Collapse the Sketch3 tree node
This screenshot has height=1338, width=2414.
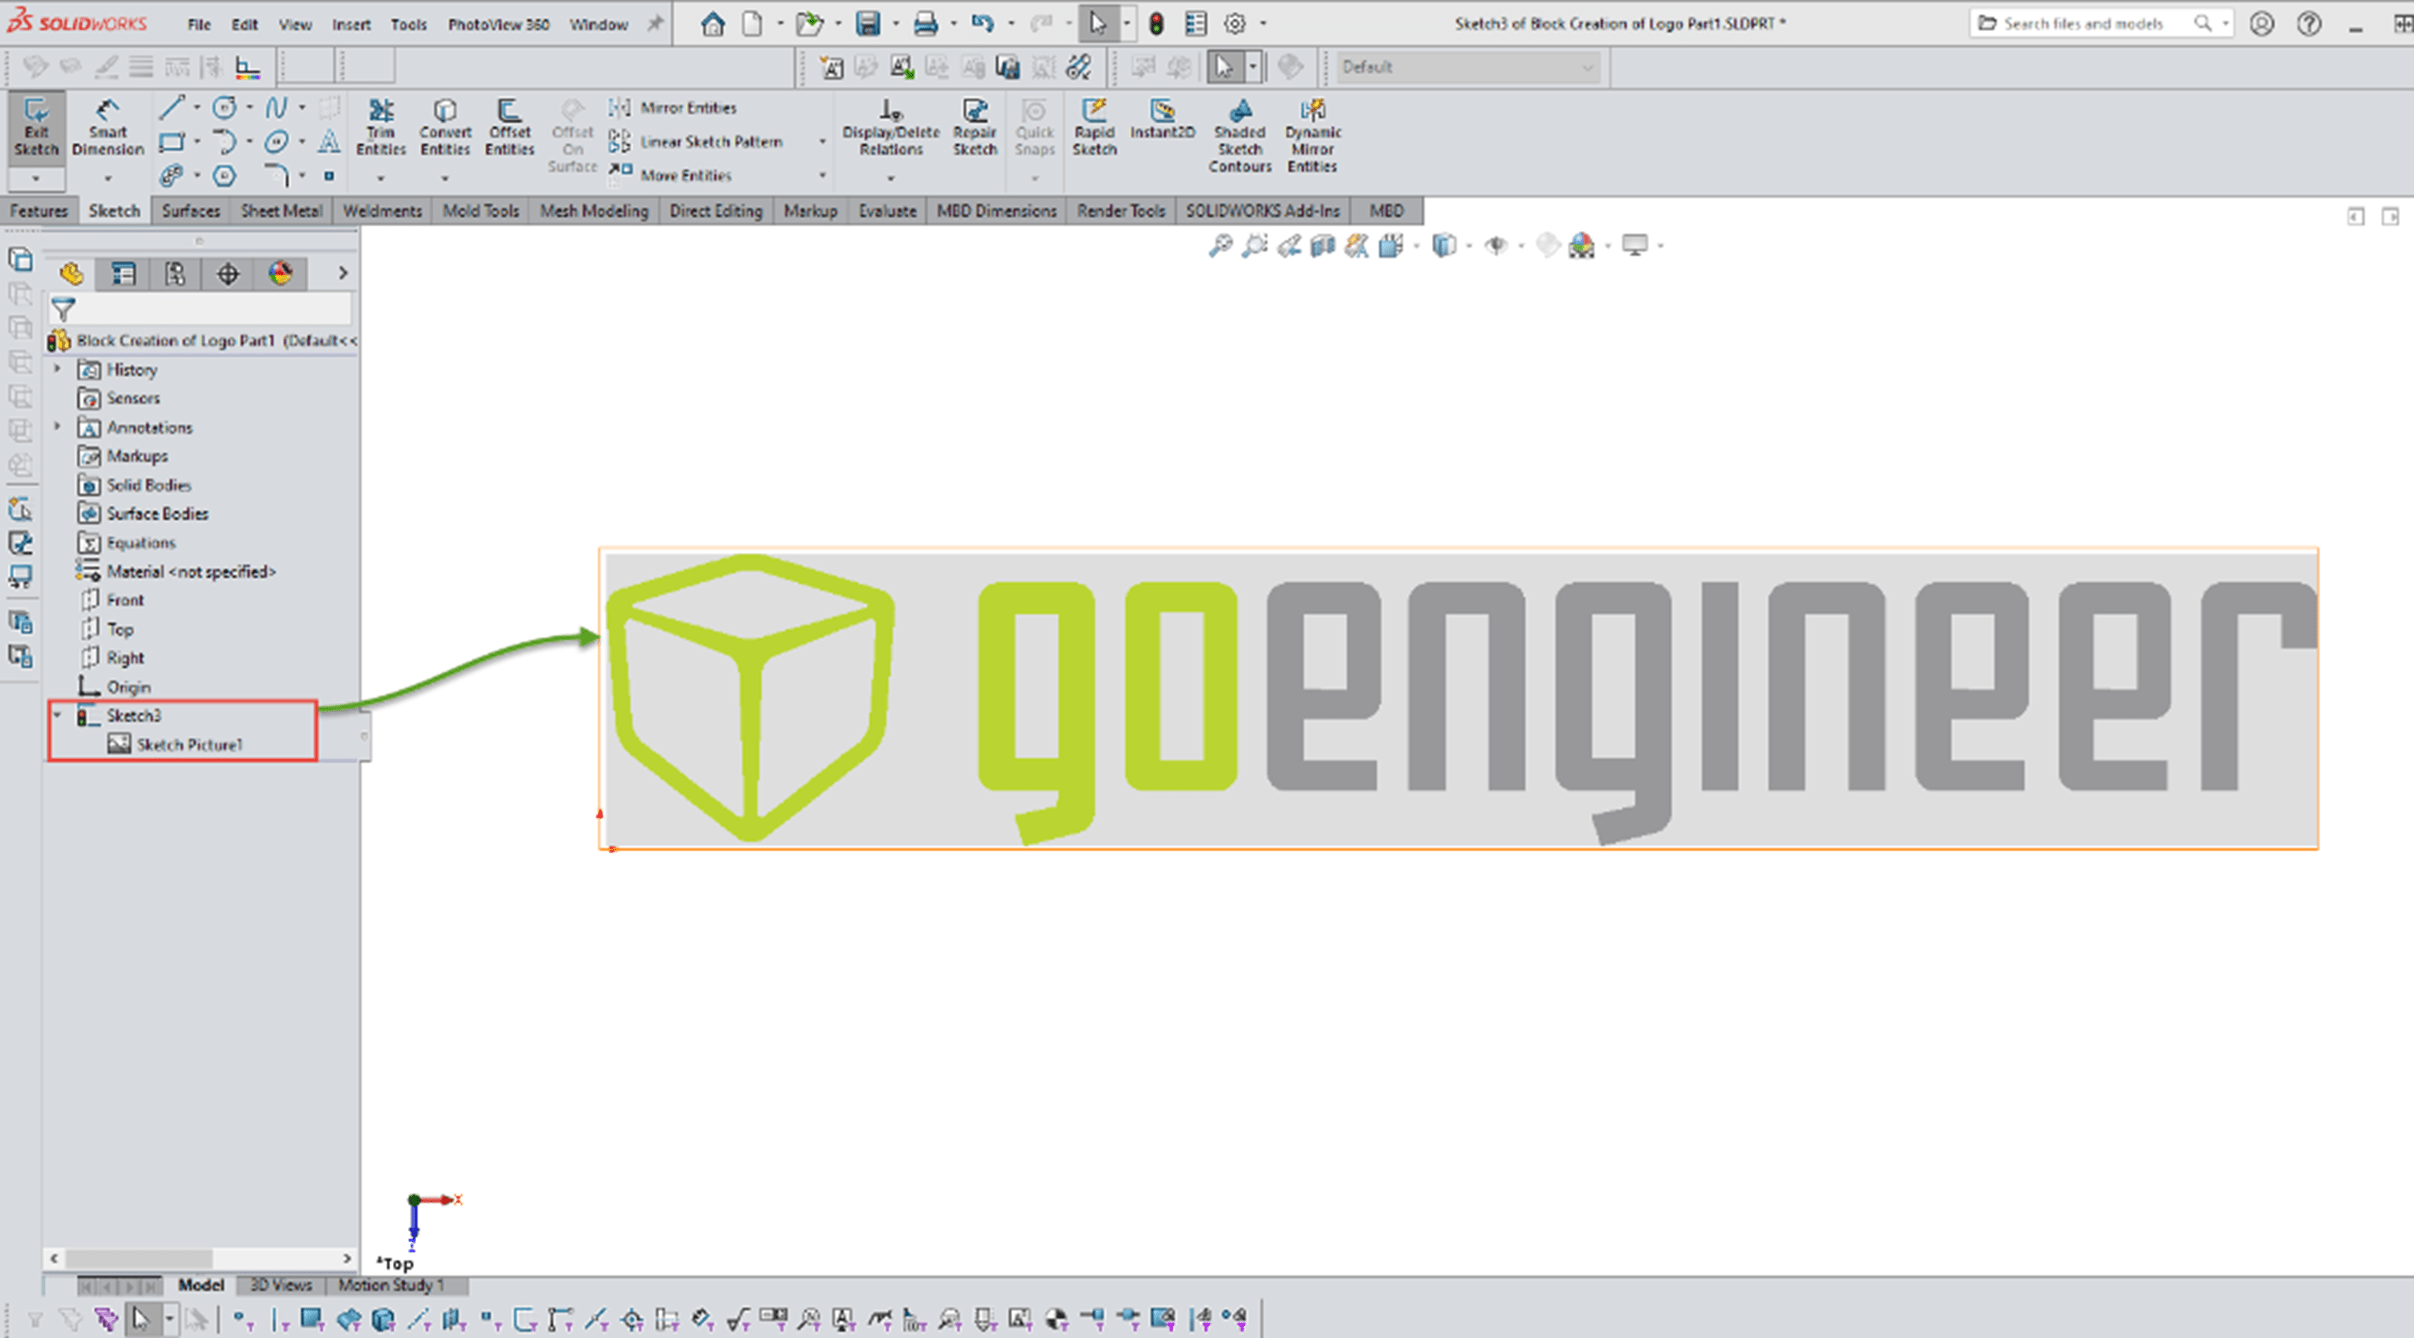pyautogui.click(x=57, y=715)
